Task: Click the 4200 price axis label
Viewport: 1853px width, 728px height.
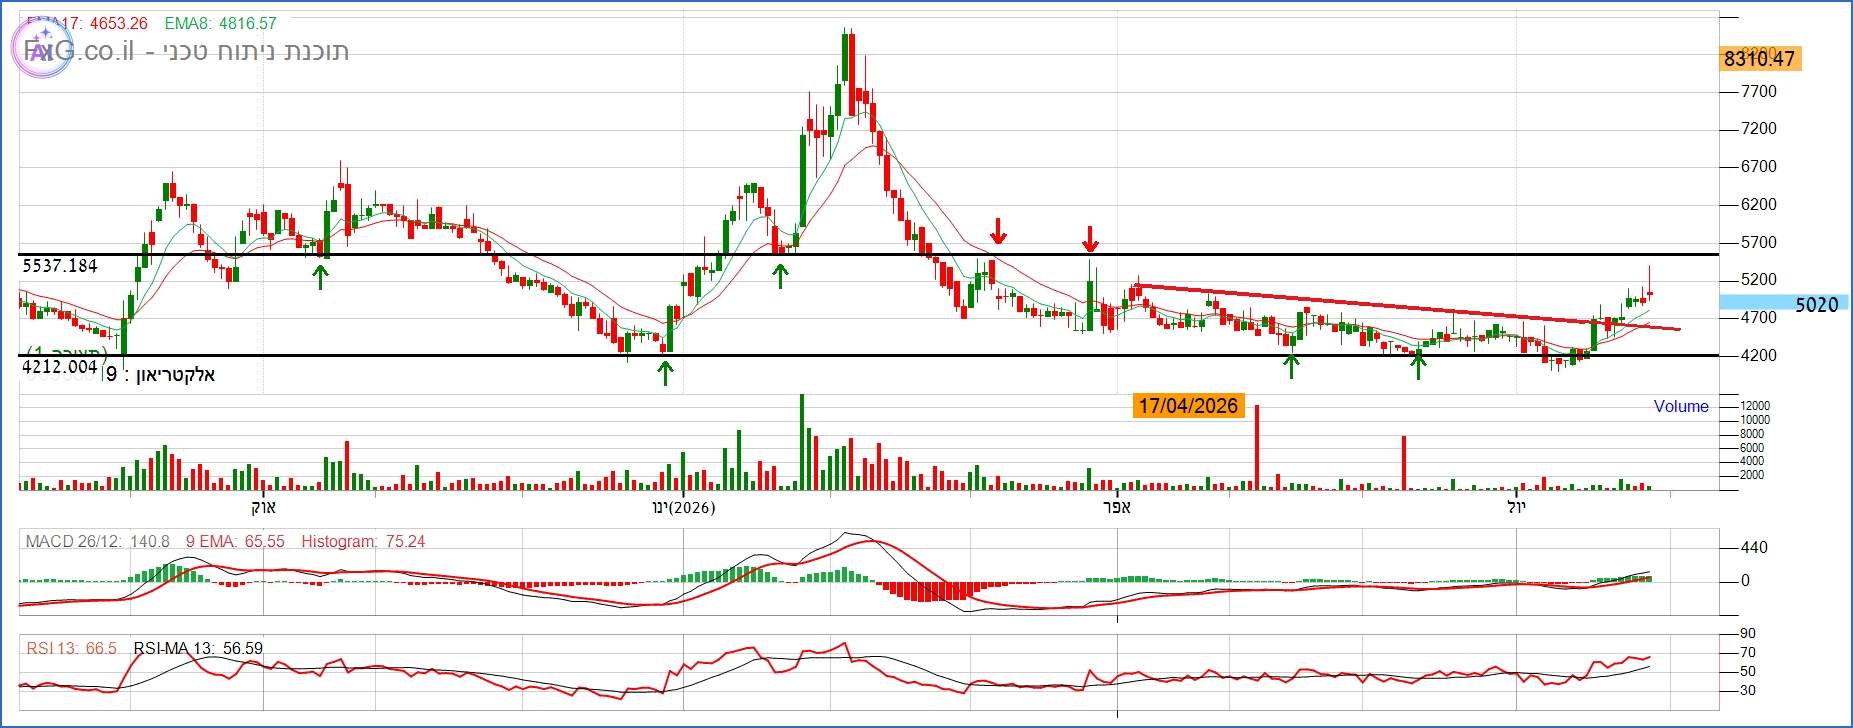Action: click(x=1759, y=355)
